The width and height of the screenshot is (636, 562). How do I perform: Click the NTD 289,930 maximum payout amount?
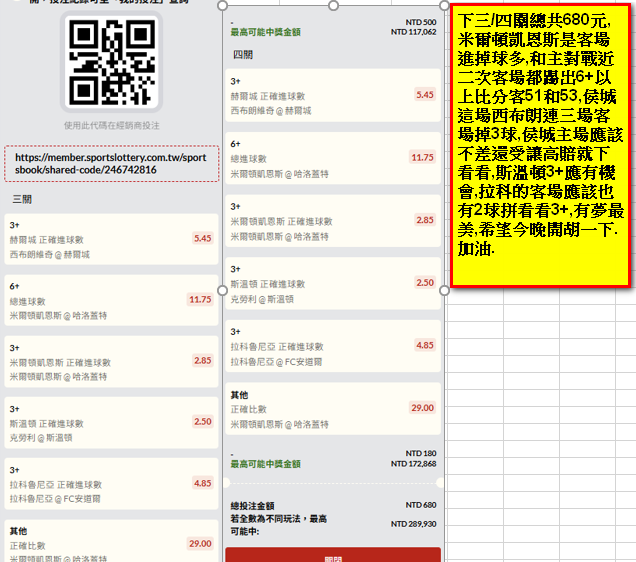tap(413, 524)
